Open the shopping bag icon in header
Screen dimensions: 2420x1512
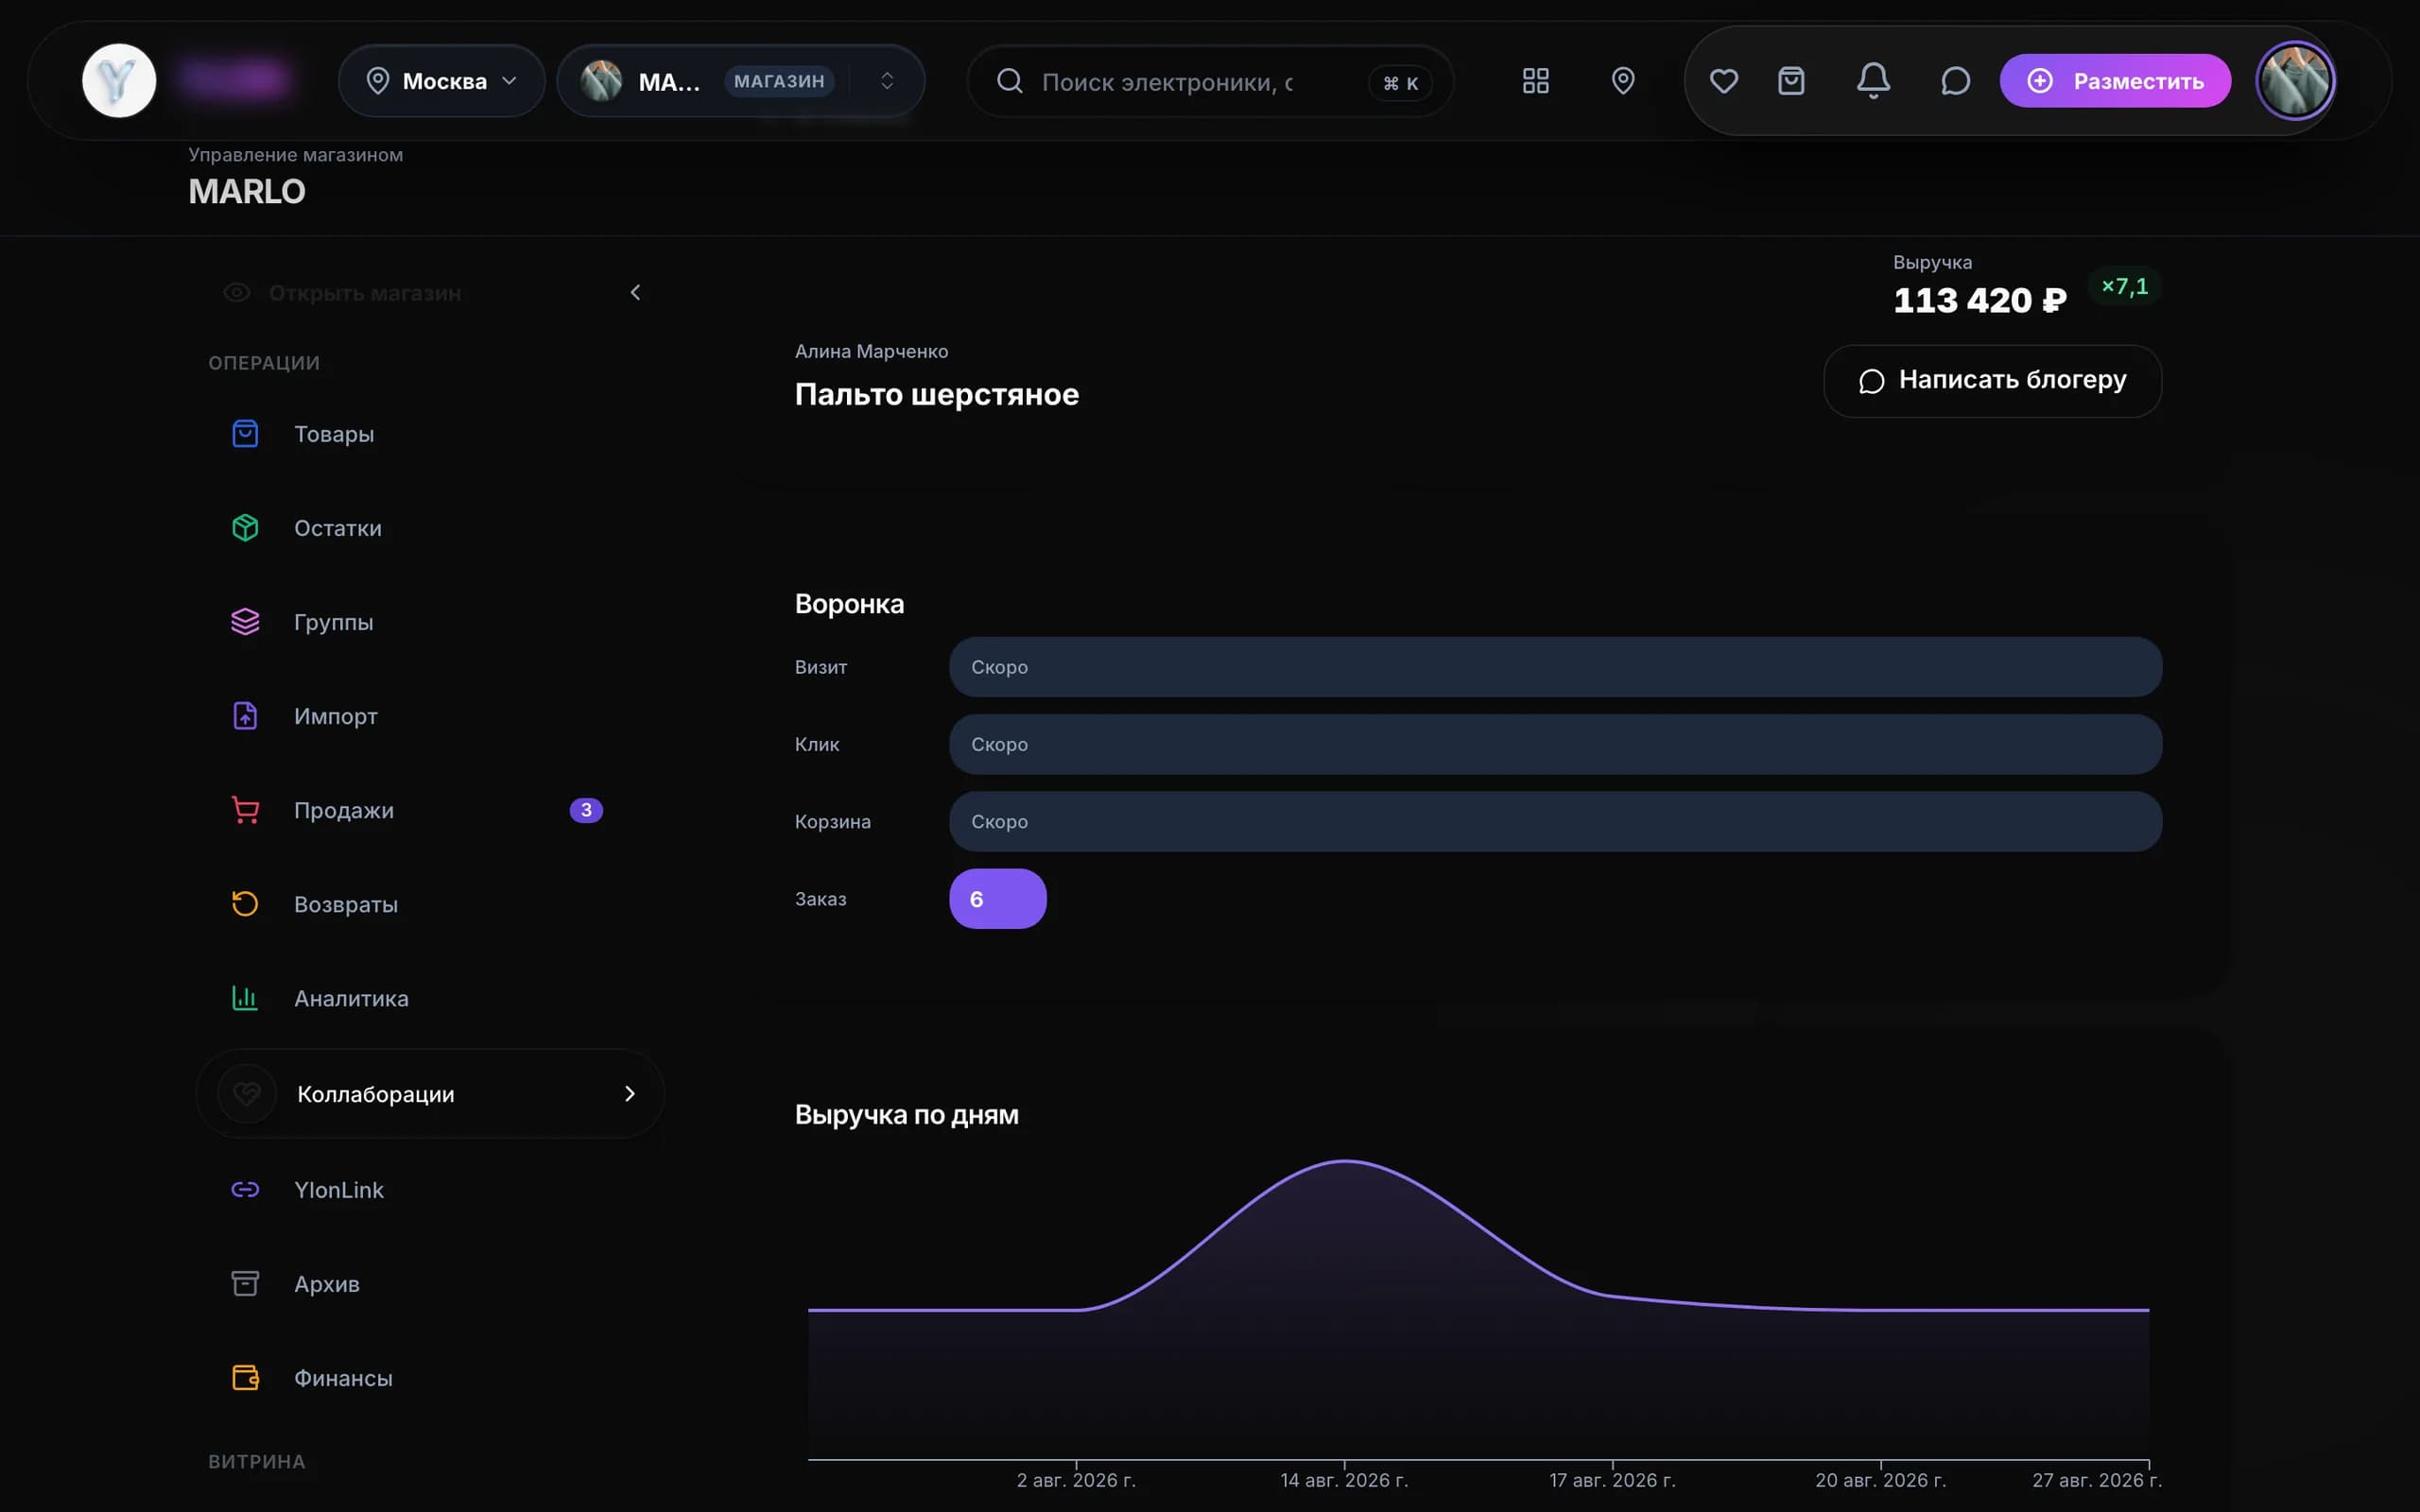[1791, 81]
